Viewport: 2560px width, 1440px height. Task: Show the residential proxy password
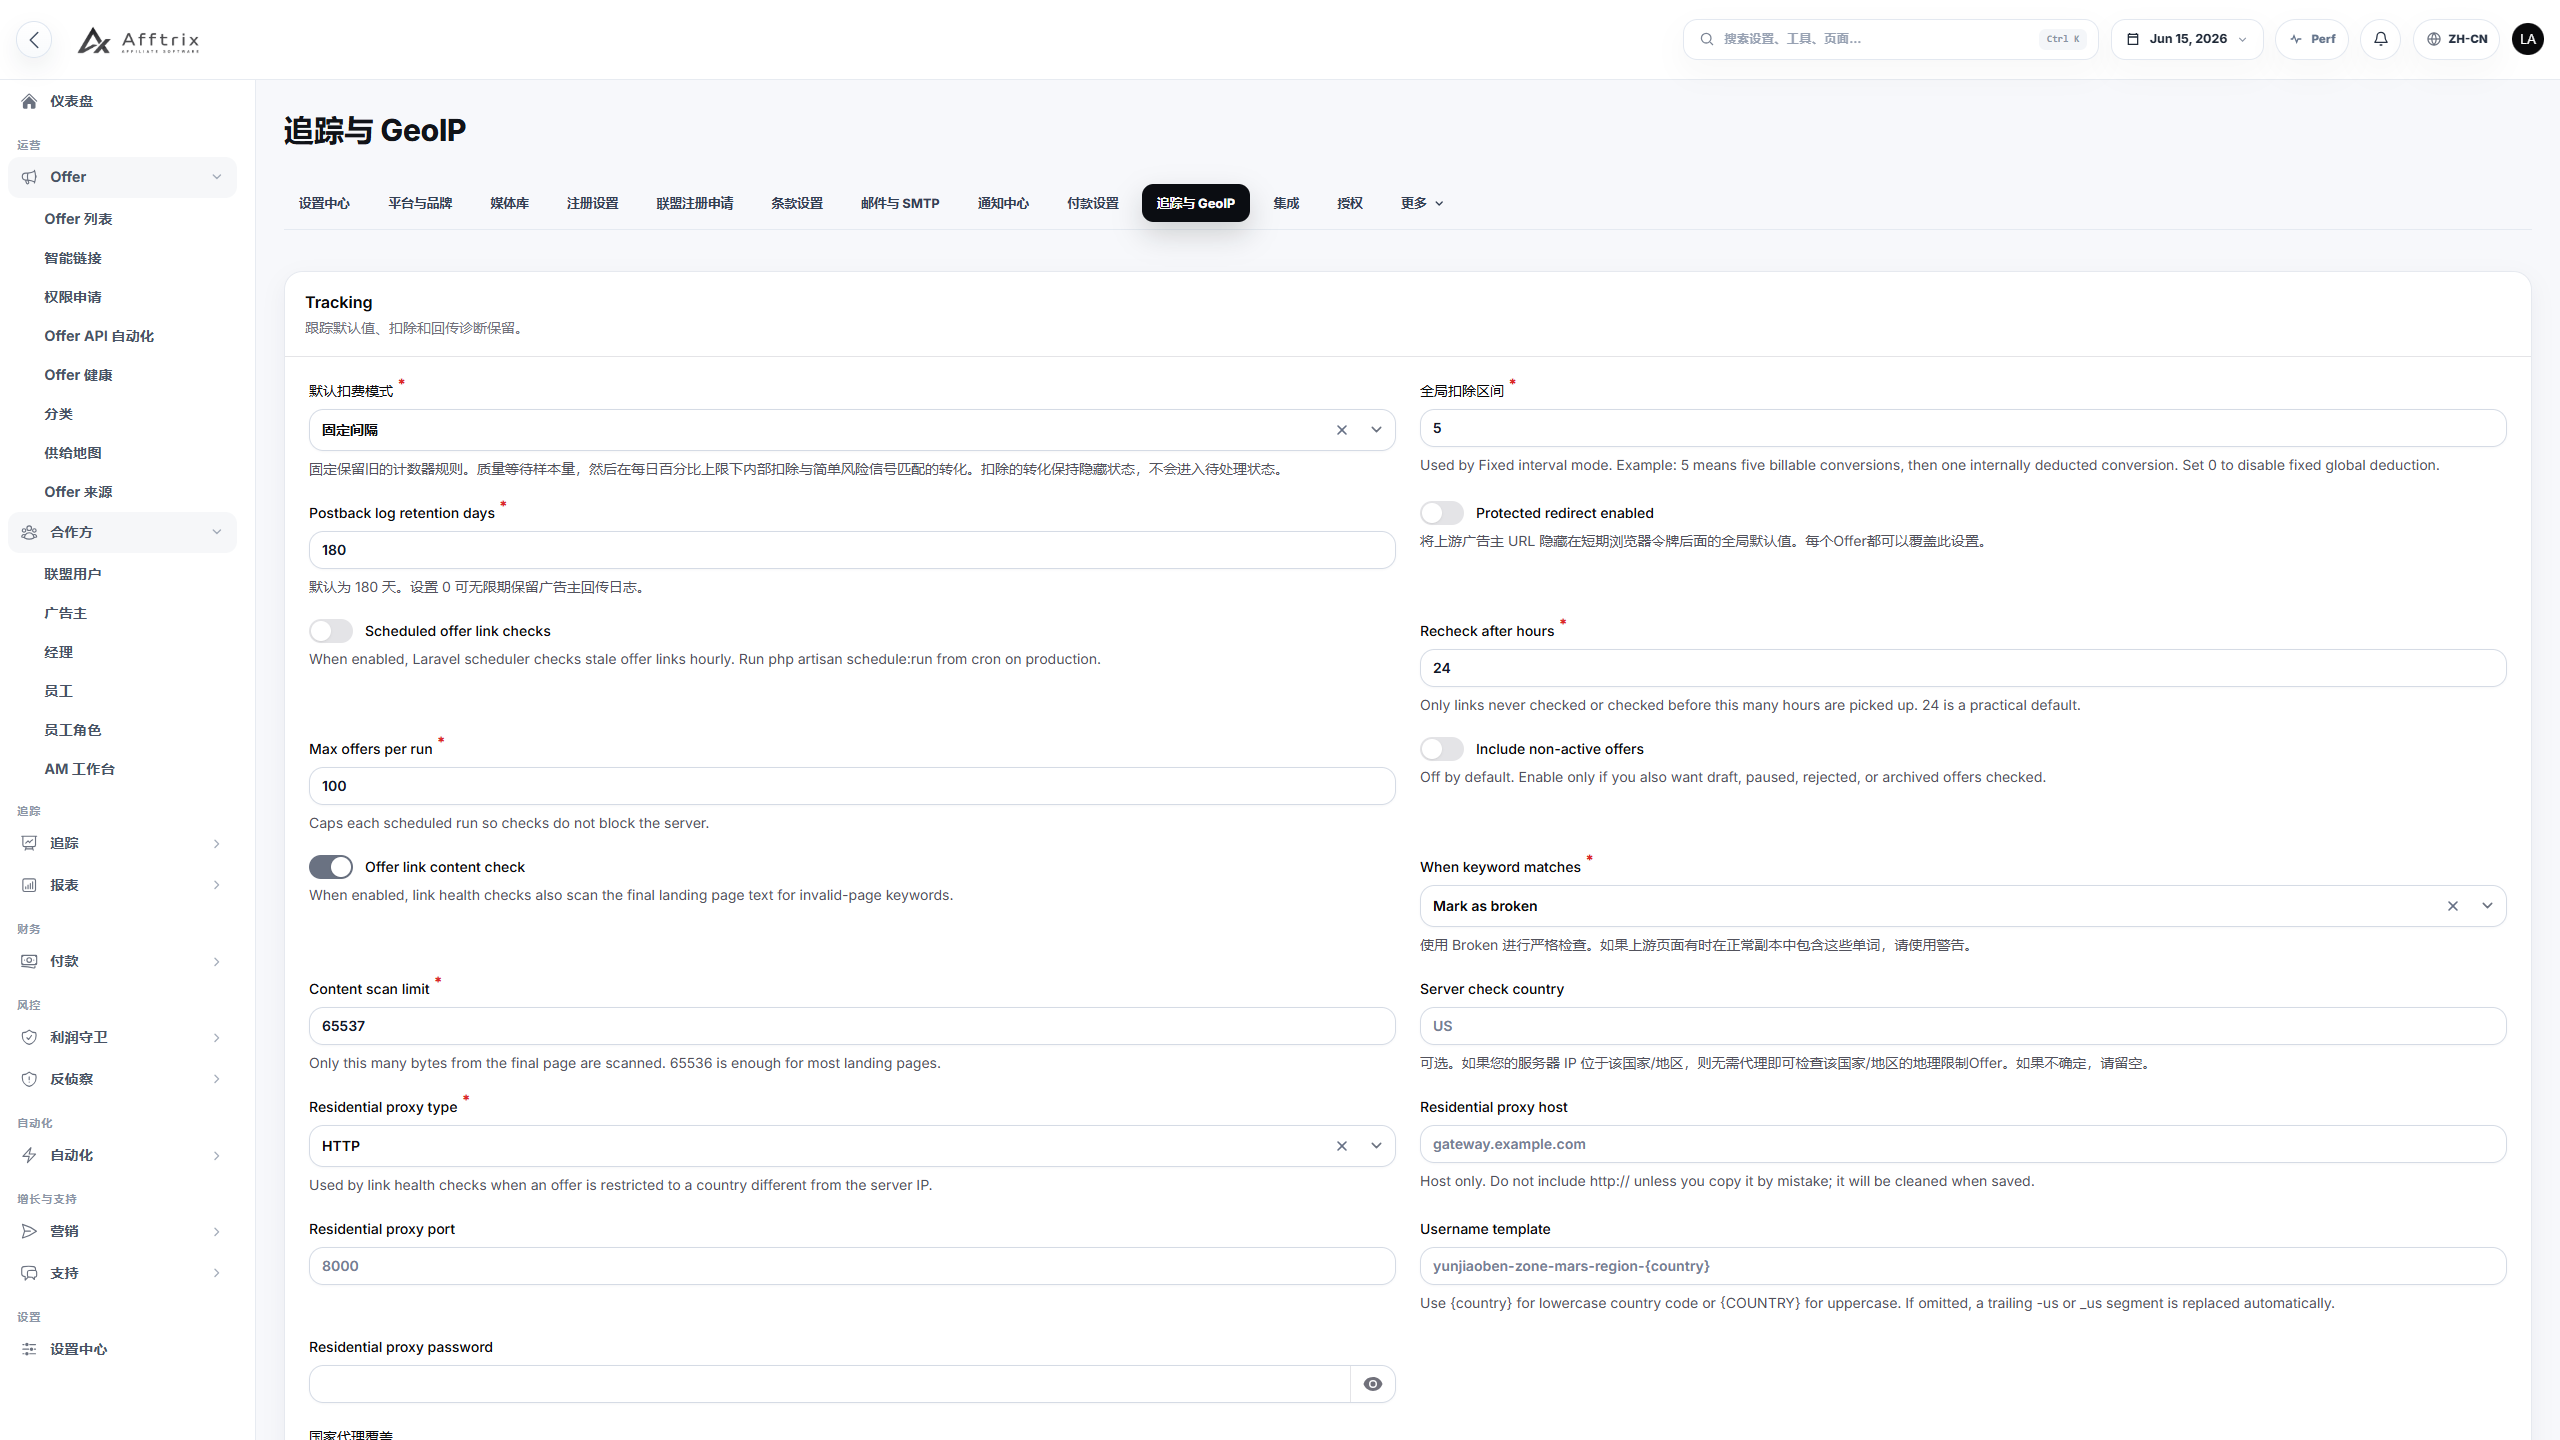point(1373,1384)
